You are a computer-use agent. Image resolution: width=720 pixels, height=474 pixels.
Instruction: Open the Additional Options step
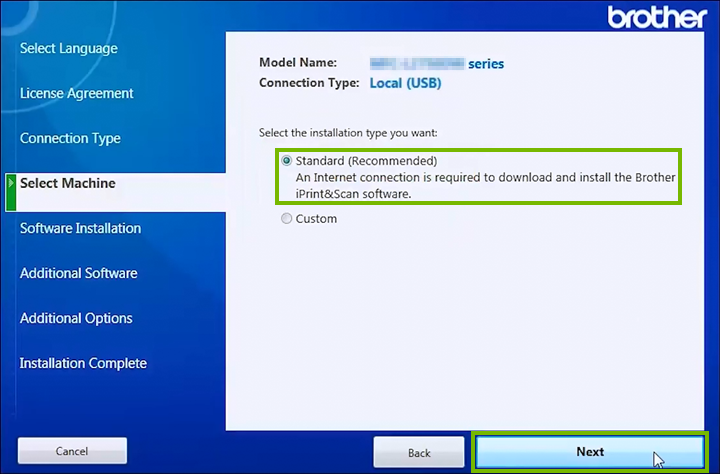point(76,318)
